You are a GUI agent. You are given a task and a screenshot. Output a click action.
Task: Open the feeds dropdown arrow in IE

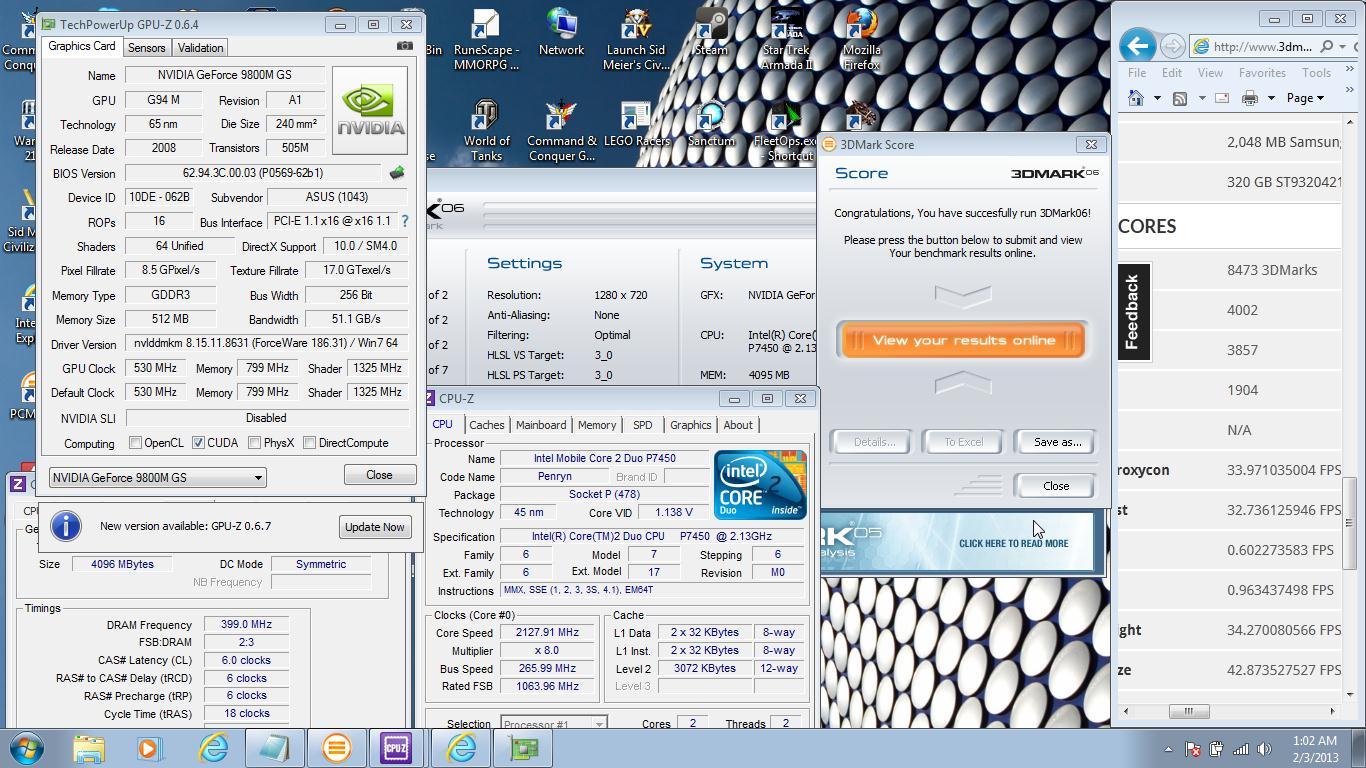coord(1201,98)
